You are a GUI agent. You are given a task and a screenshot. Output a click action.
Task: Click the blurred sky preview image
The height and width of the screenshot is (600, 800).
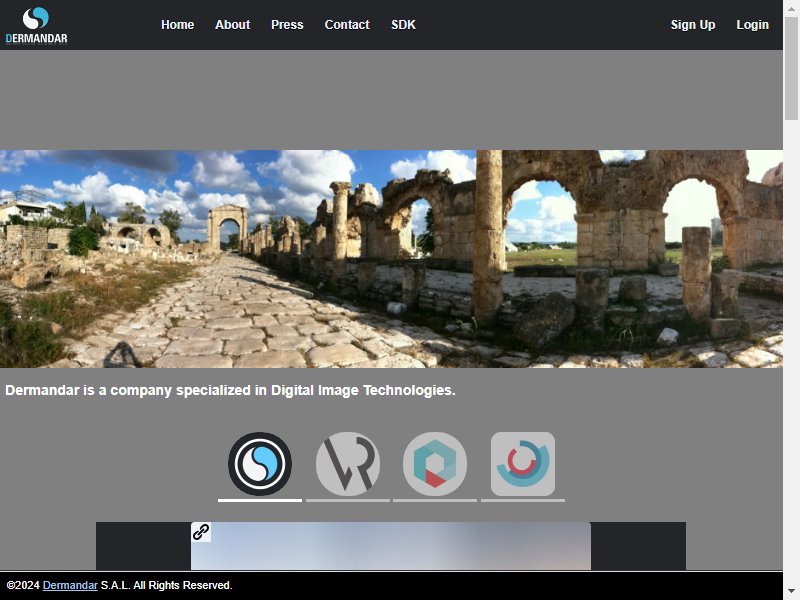pyautogui.click(x=391, y=546)
